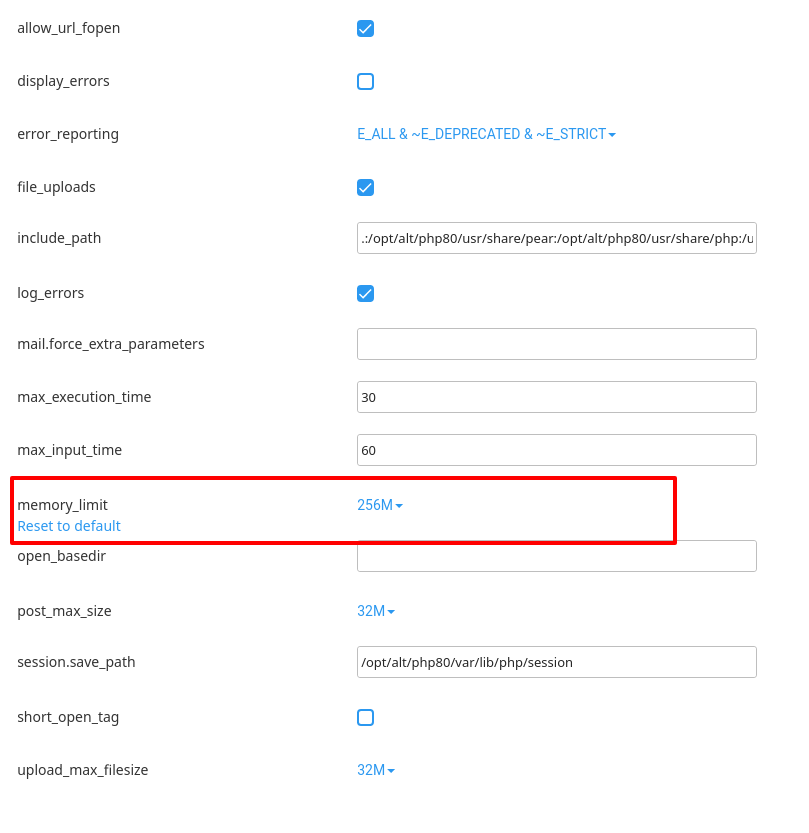Click the empty open_basedir input field

point(557,556)
